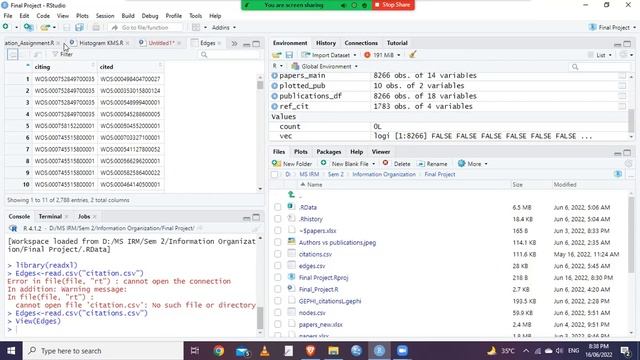Open the 191 MiB memory usage dropdown
Screen dimensions: 640x360
click(382, 55)
